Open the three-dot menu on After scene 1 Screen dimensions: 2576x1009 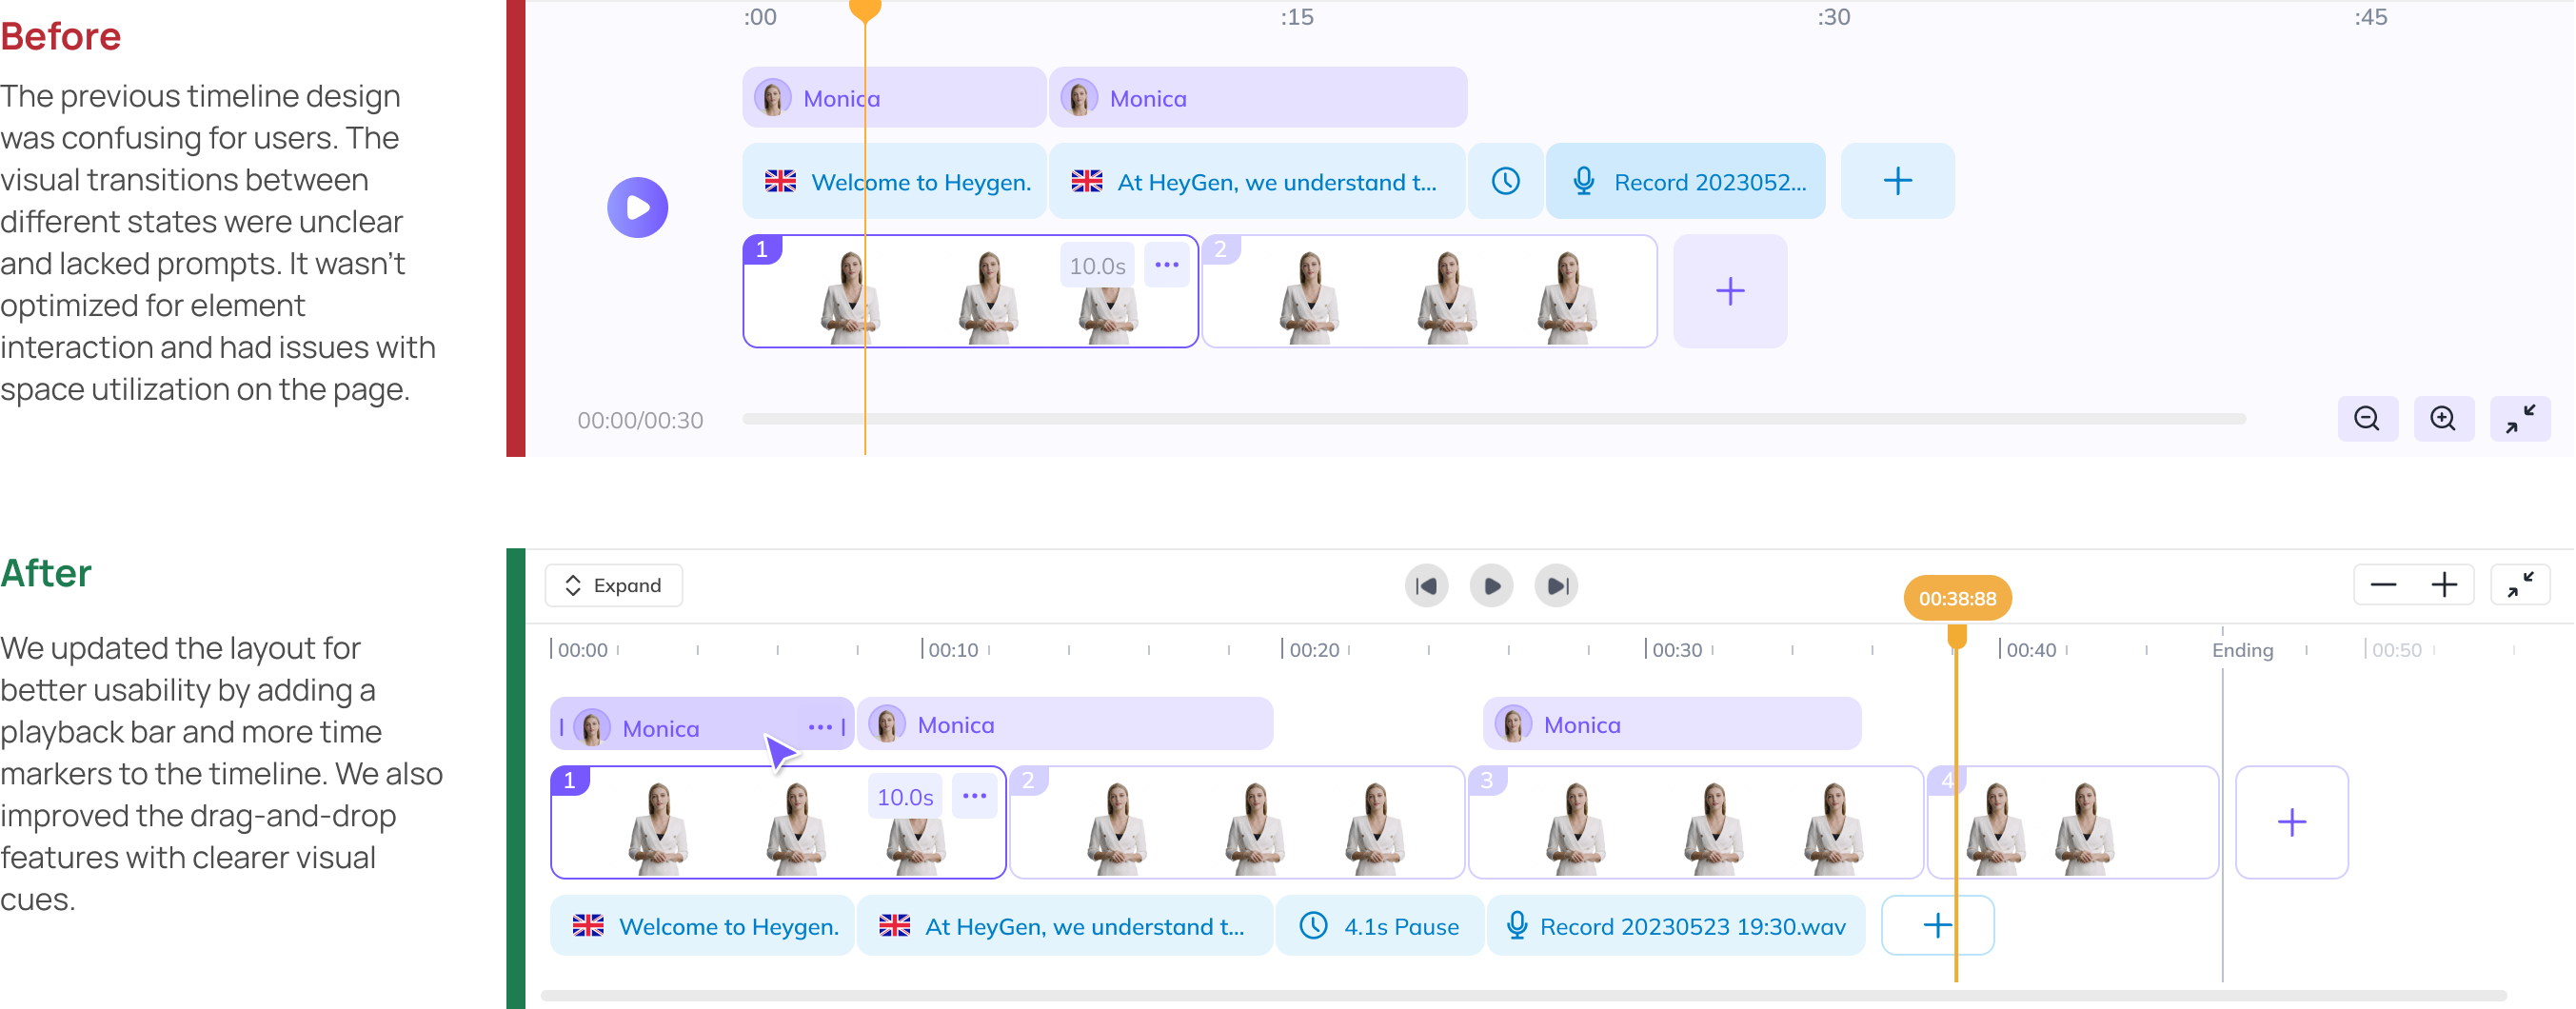[x=974, y=796]
